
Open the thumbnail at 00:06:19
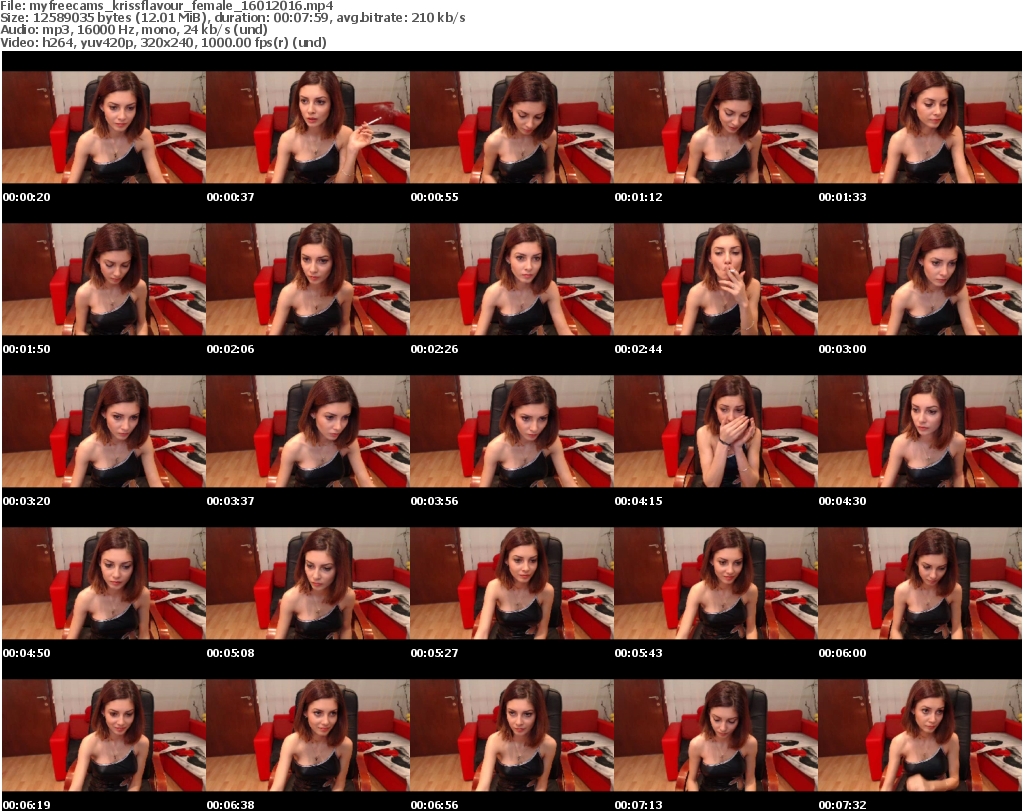point(104,735)
